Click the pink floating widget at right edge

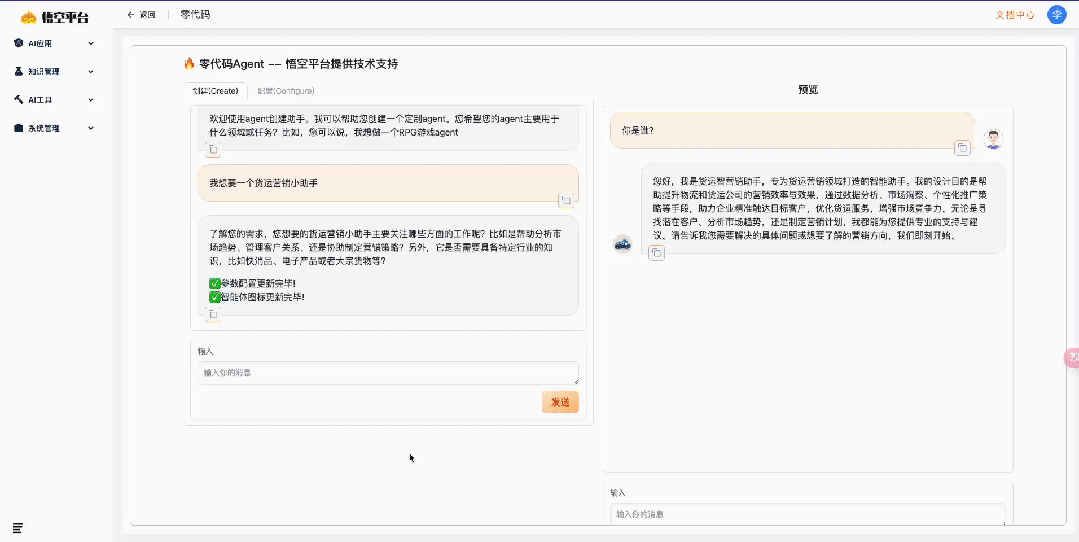click(x=1071, y=358)
